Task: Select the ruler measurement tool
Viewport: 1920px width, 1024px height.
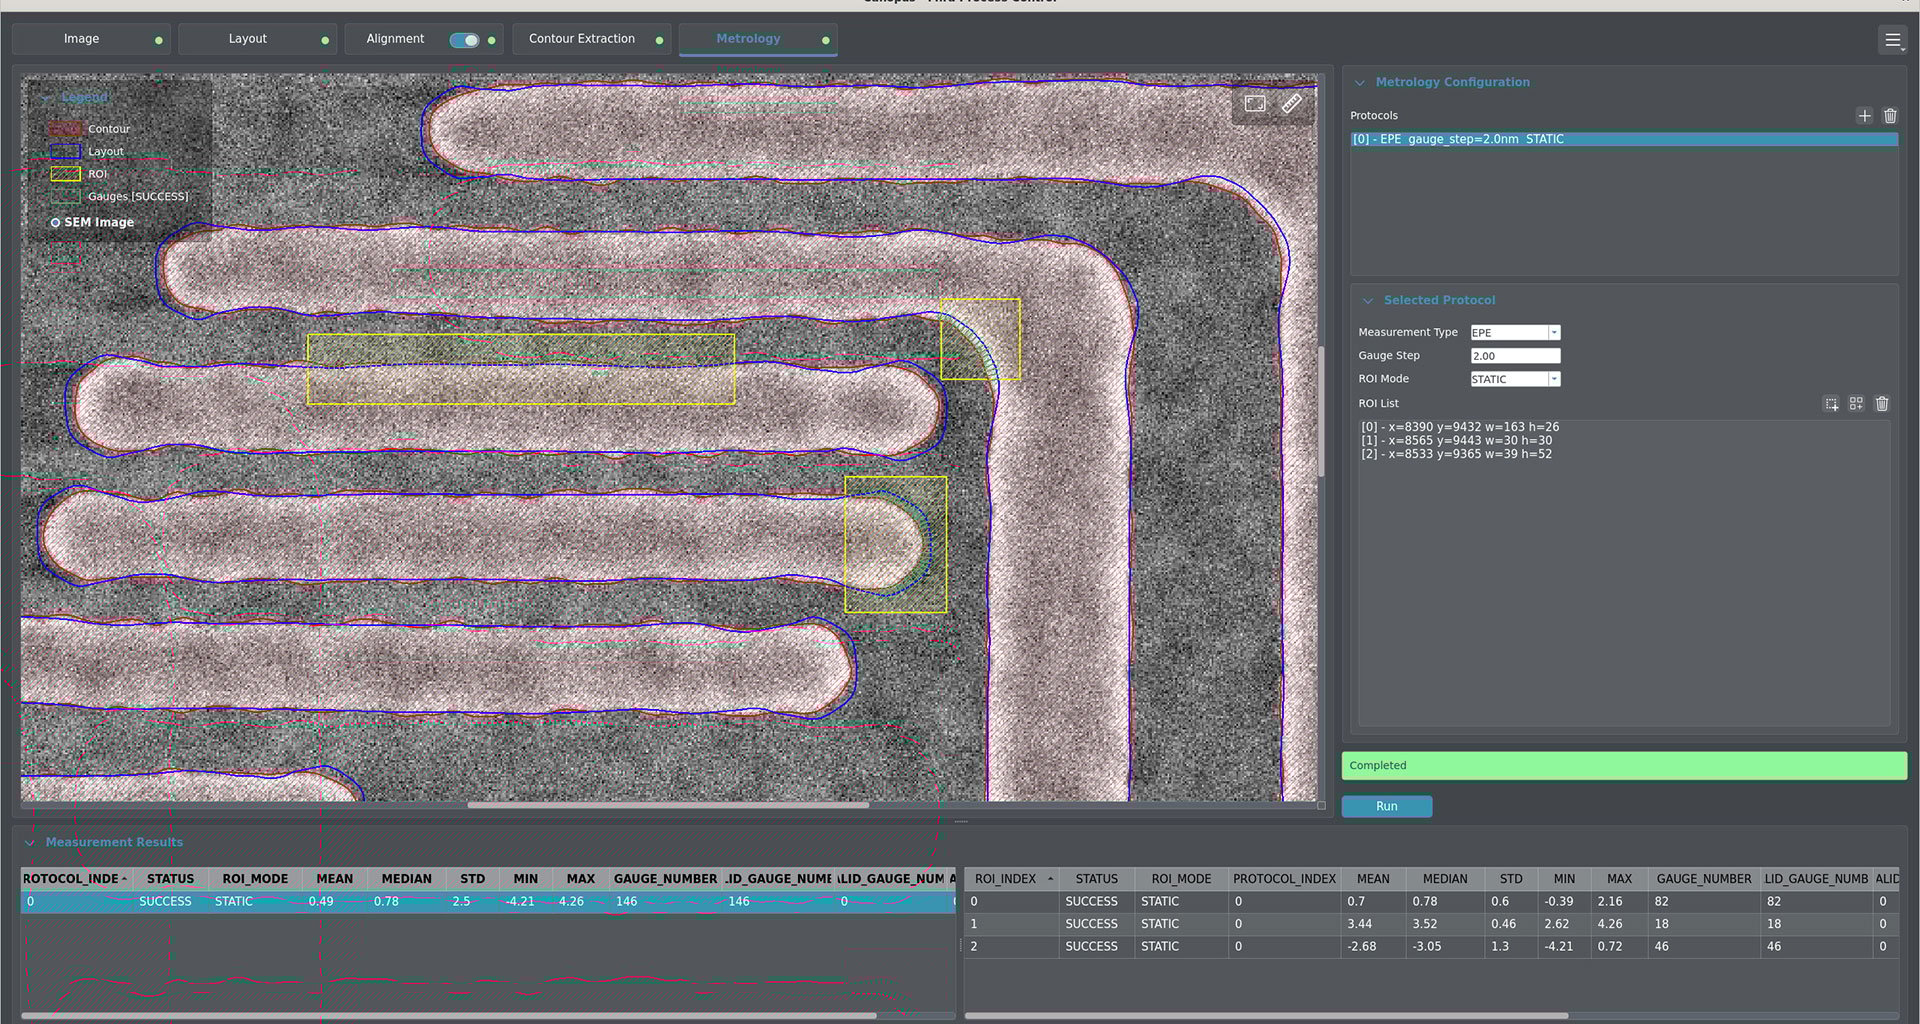Action: 1292,104
